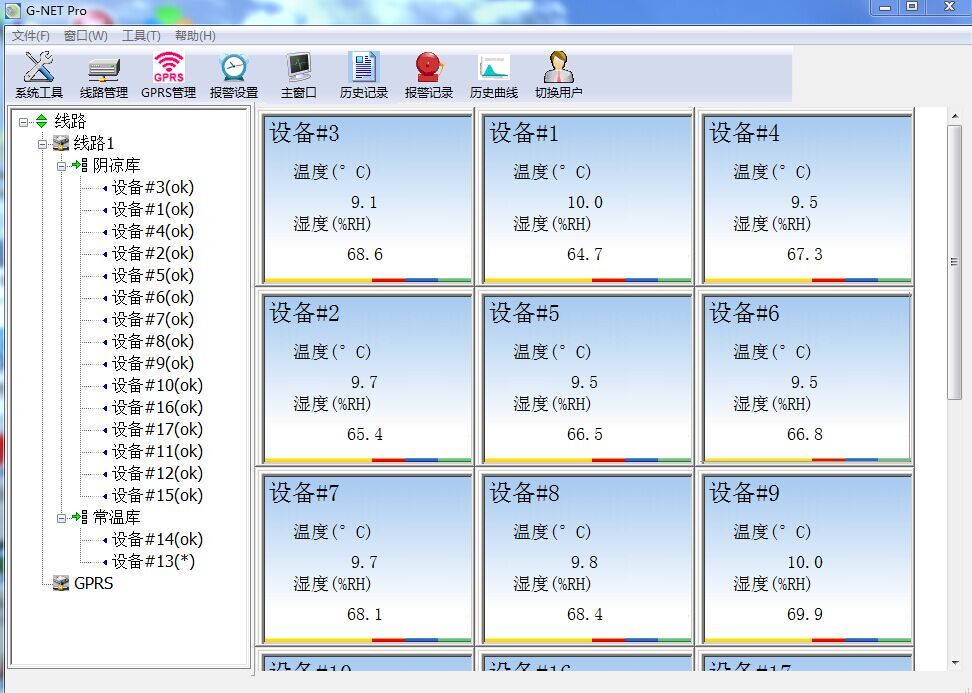The height and width of the screenshot is (693, 972).
Task: Collapse the 线路 root tree node
Action: [23, 122]
